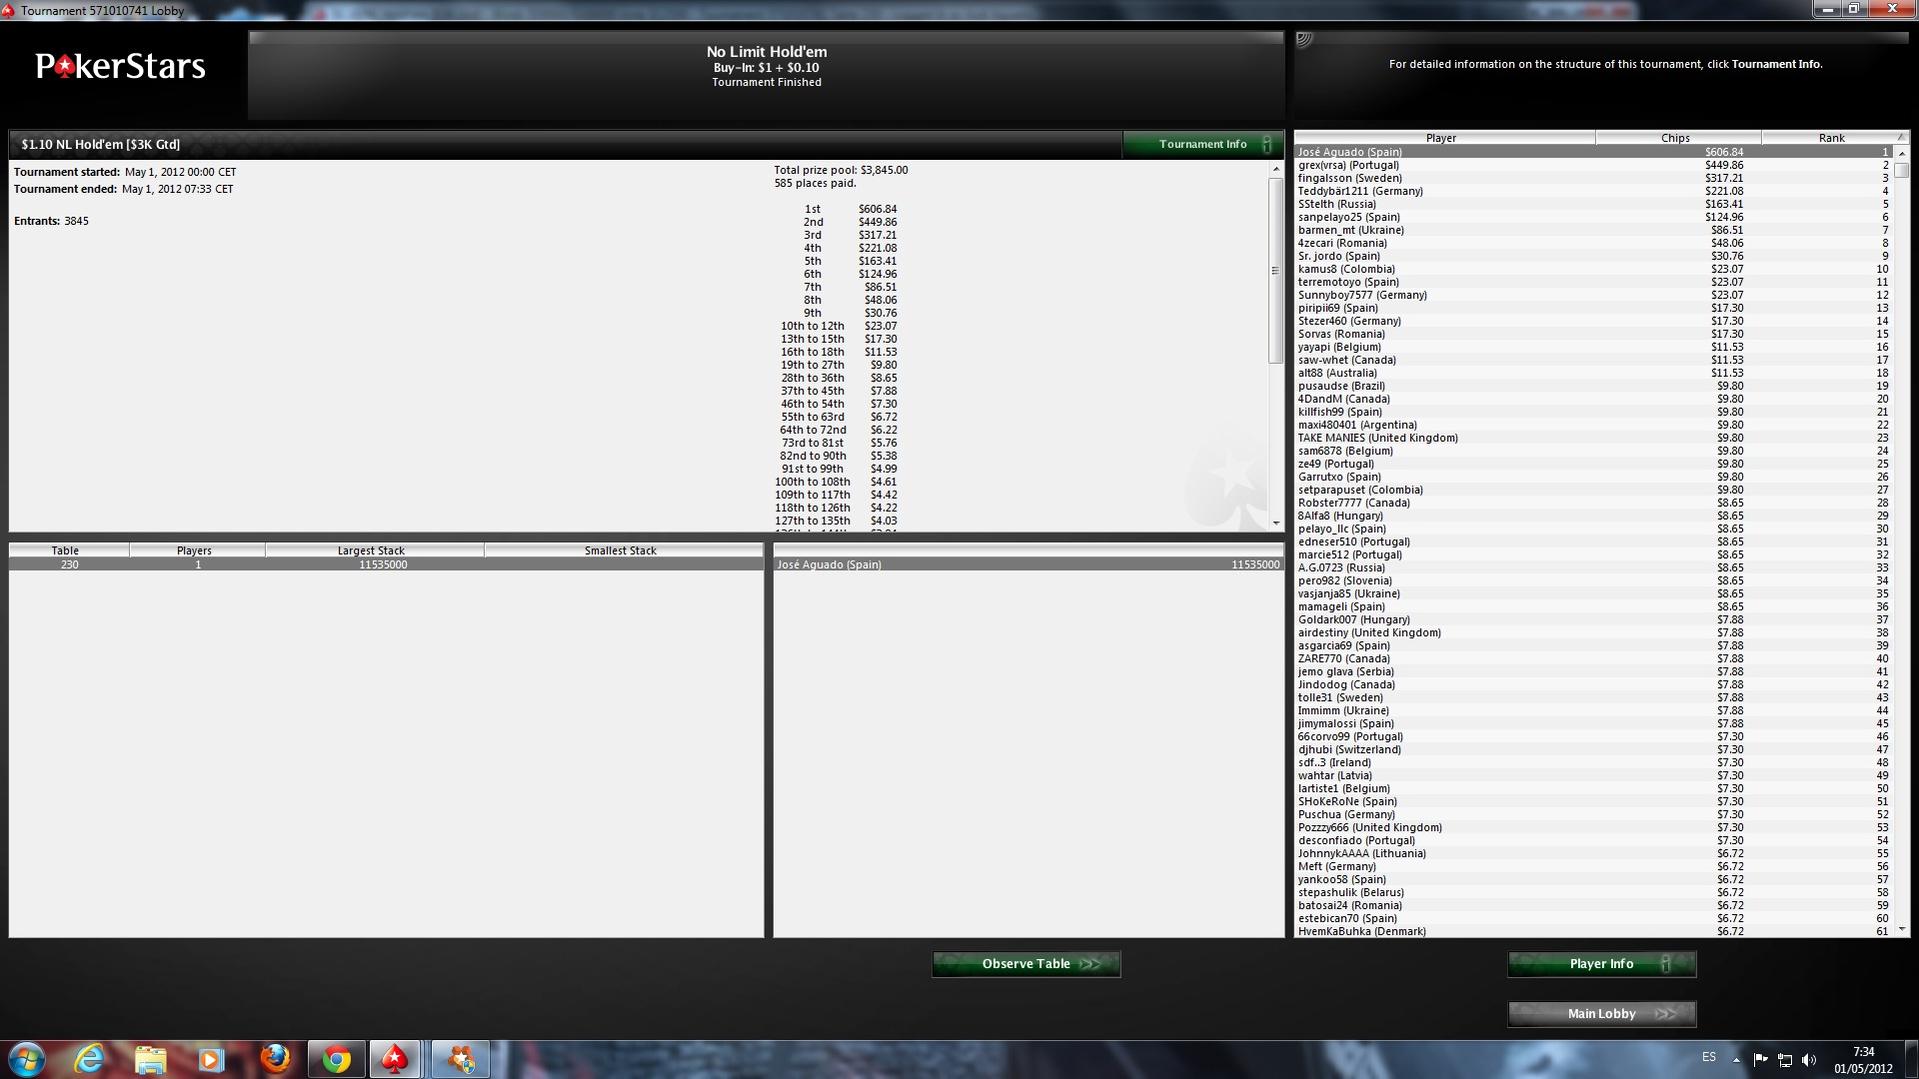Click Tournament Info link in header text
Viewport: 1919px width, 1079px height.
pyautogui.click(x=1776, y=64)
